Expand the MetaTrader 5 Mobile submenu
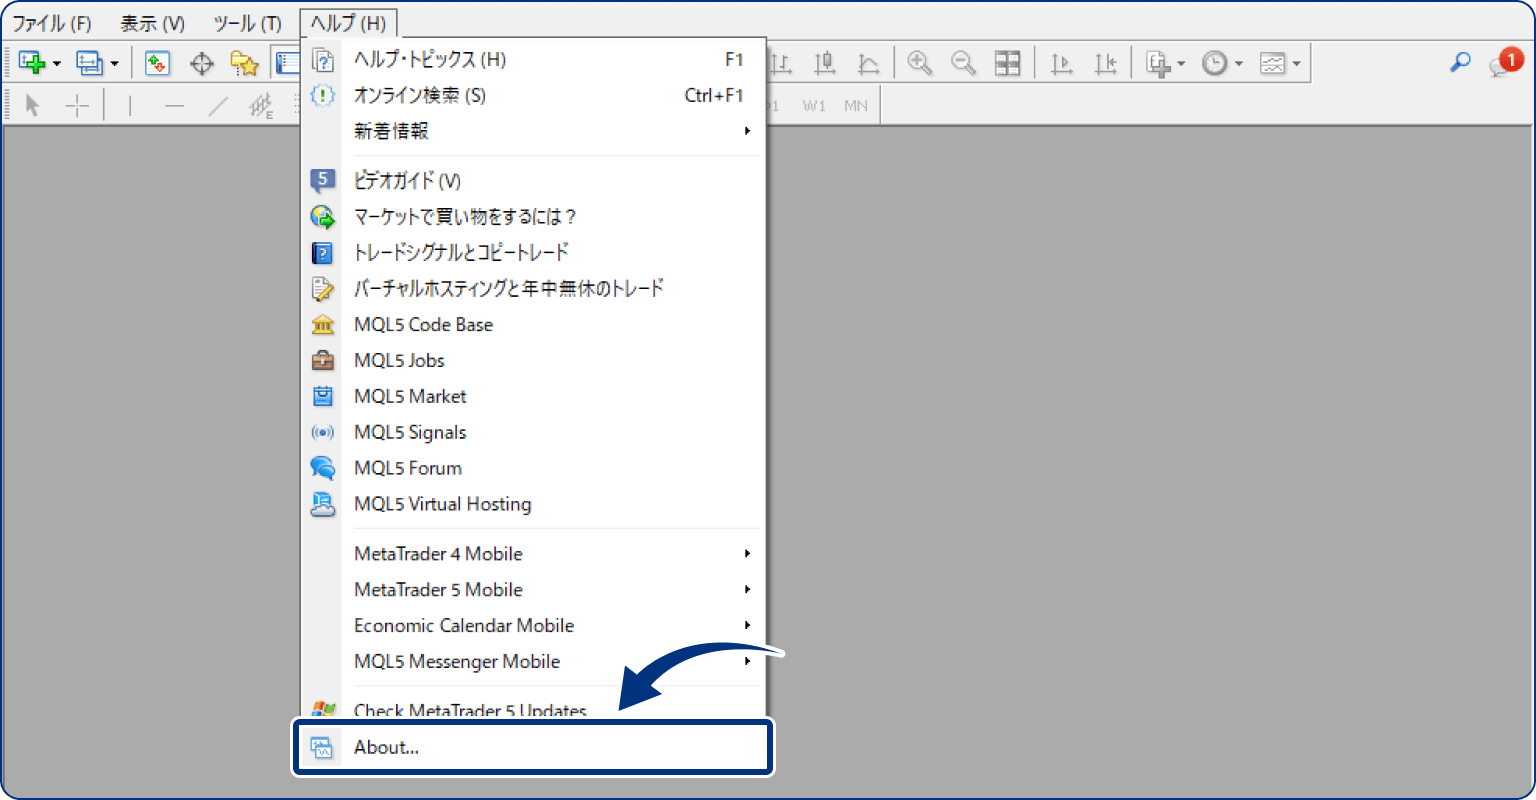The height and width of the screenshot is (800, 1536). point(533,590)
